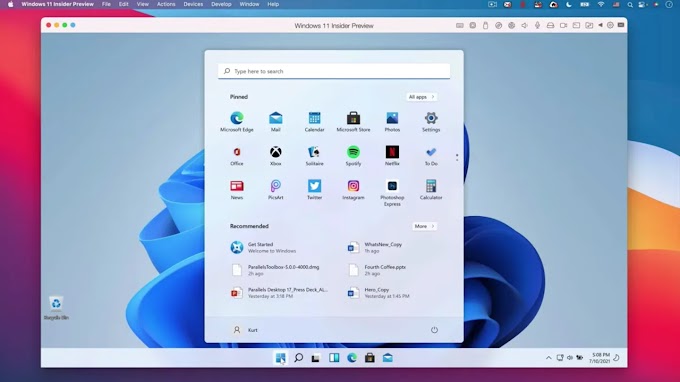Click the macOS Wi-Fi menu bar icon
Image resolution: width=680 pixels, height=382 pixels.
tap(601, 4)
